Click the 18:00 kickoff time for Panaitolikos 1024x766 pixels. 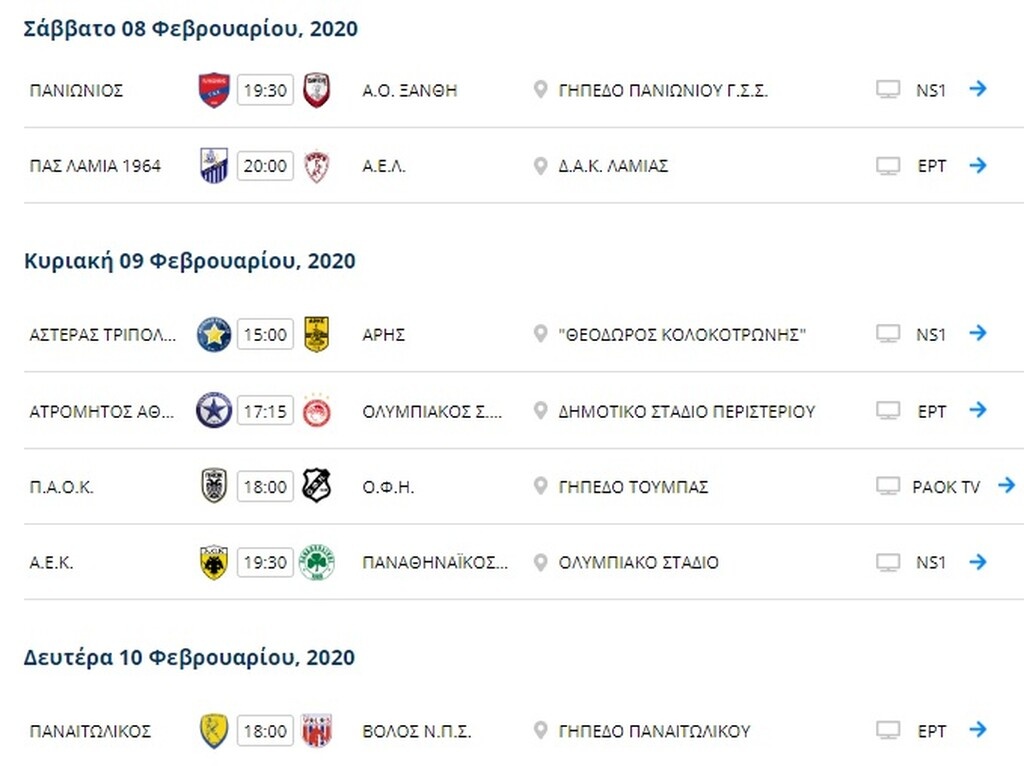[x=264, y=730]
